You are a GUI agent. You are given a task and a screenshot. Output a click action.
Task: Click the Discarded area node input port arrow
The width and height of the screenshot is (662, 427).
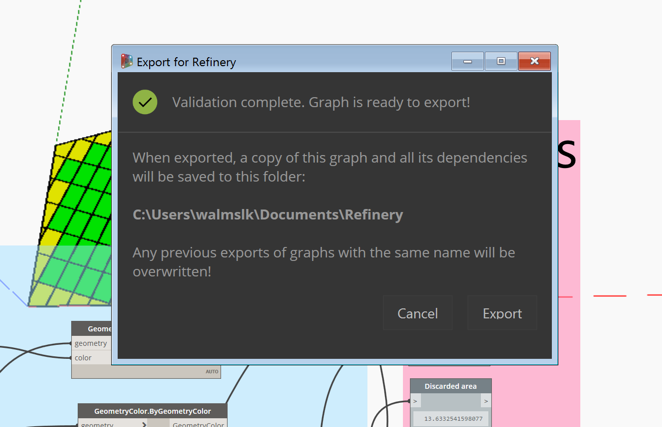click(x=416, y=401)
